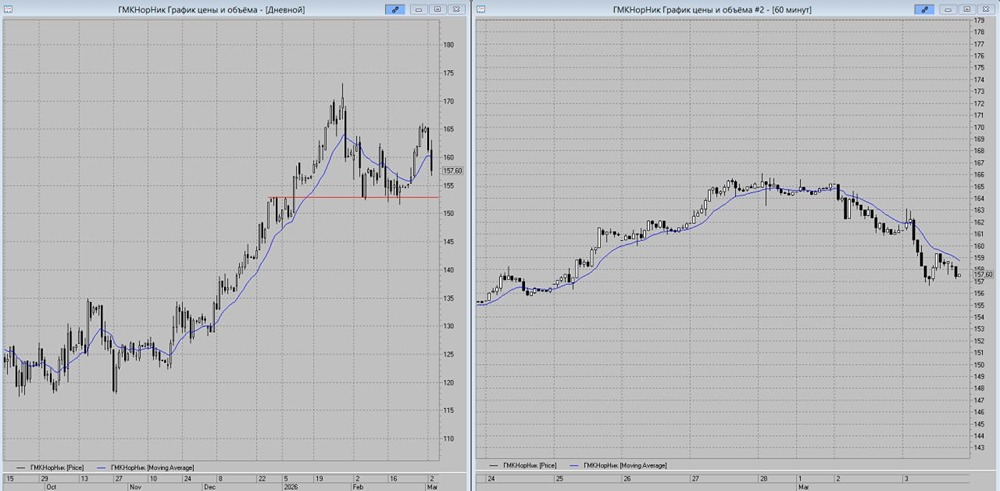Click the date 28 on the 60-minute time axis

763,478
